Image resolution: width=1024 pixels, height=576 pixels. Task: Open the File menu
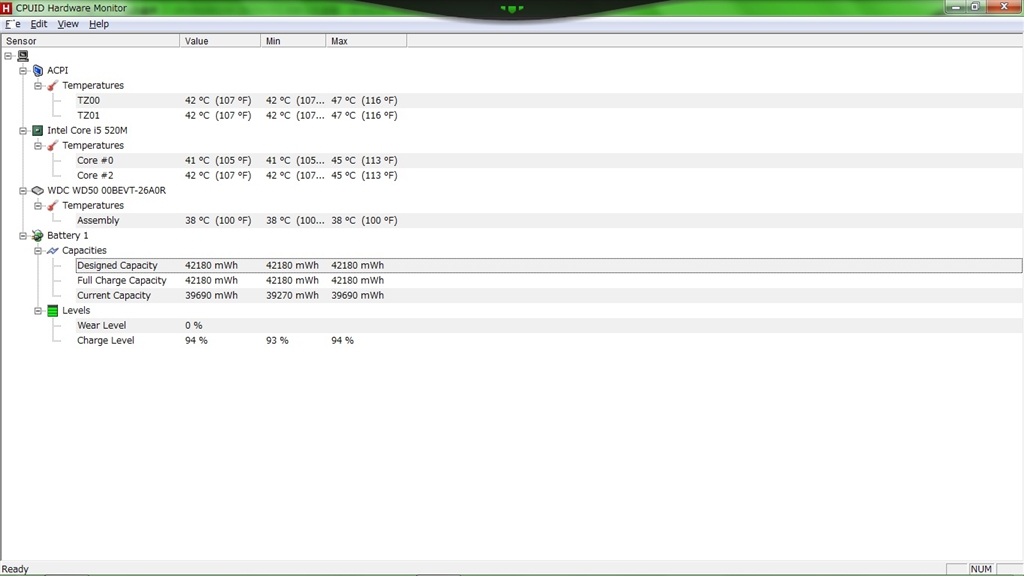coord(13,24)
